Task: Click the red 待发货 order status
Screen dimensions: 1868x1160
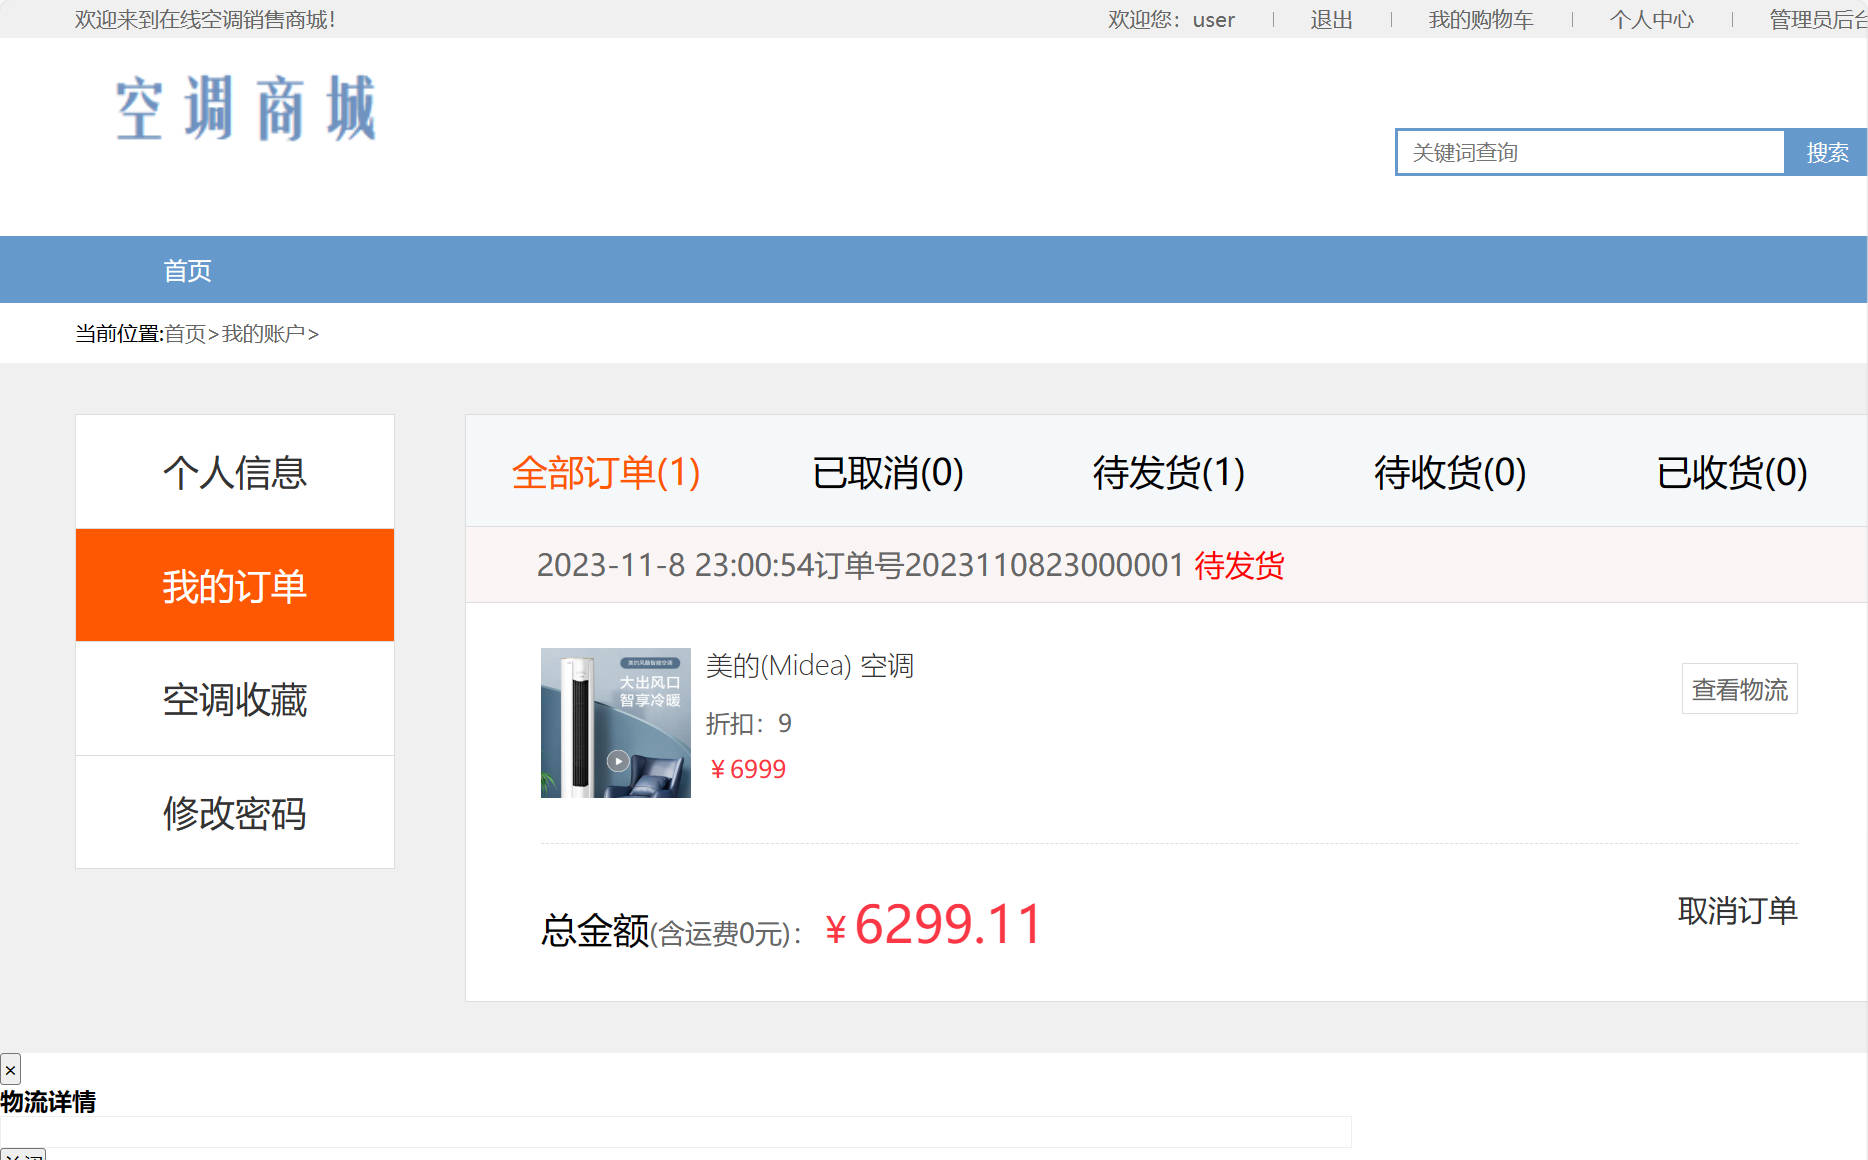Action: (x=1239, y=565)
